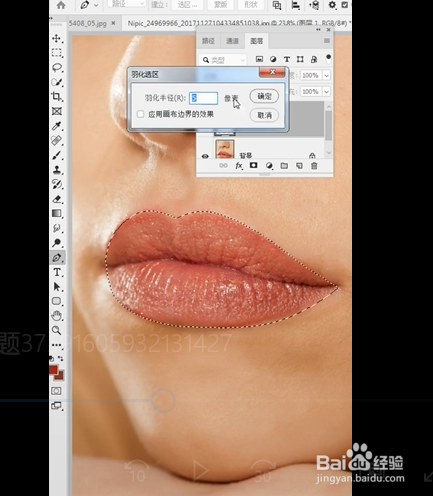
Task: Select the Type tool
Action: point(57,272)
